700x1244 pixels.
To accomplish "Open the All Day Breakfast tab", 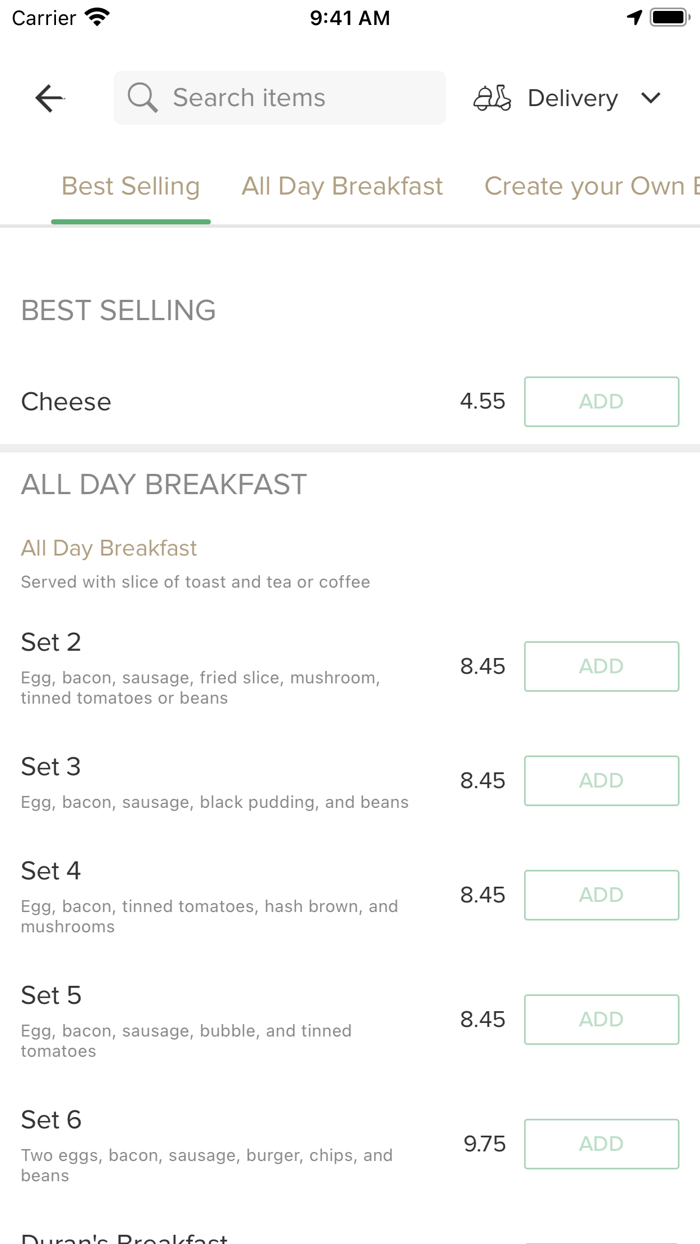I will click(x=342, y=187).
